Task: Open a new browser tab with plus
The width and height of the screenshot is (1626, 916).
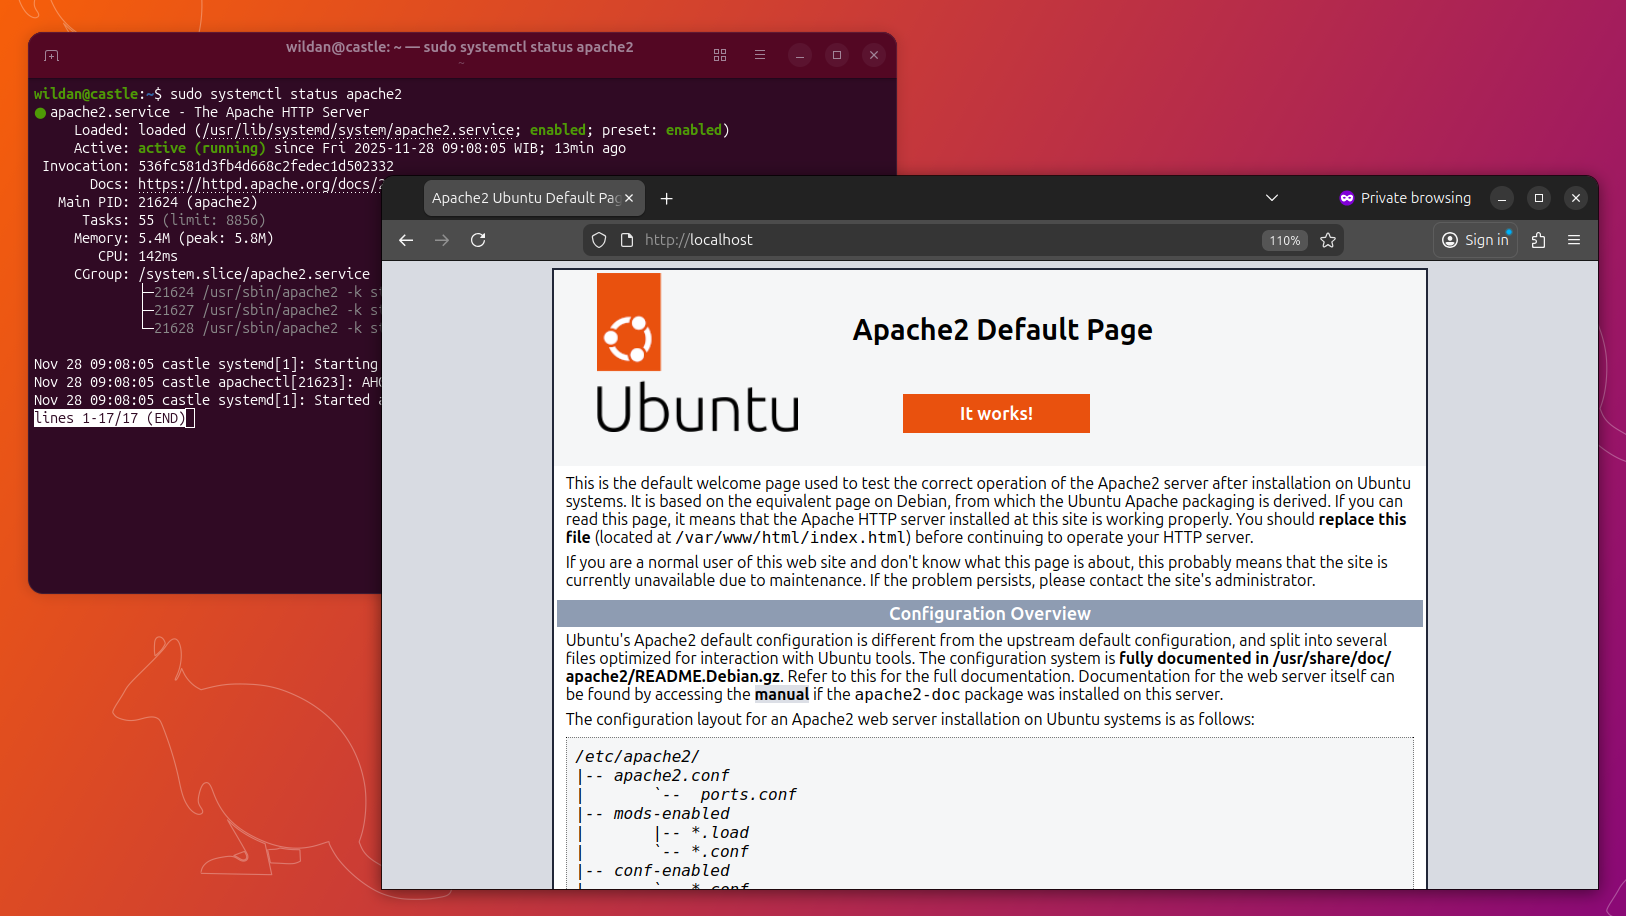Action: pyautogui.click(x=667, y=198)
